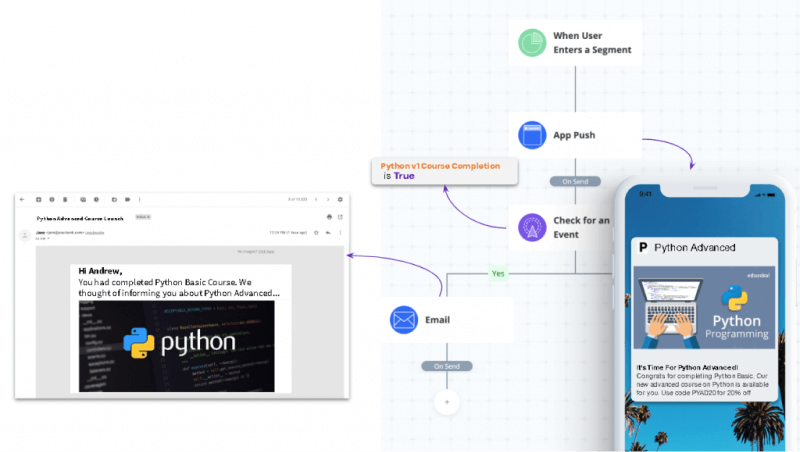
Task: Click the back arrow in email toolbar
Action: click(24, 200)
